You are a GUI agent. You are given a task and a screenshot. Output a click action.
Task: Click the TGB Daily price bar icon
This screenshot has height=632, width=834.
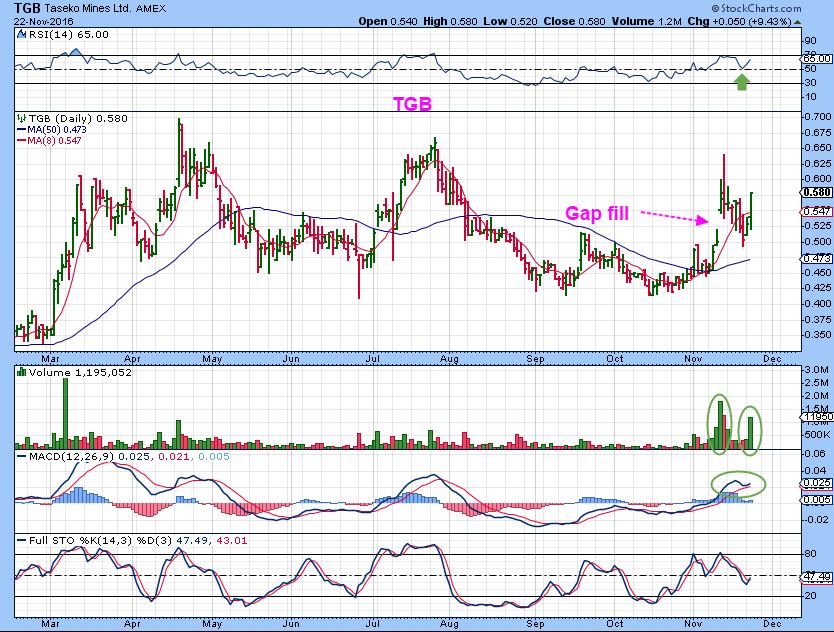[x=21, y=118]
